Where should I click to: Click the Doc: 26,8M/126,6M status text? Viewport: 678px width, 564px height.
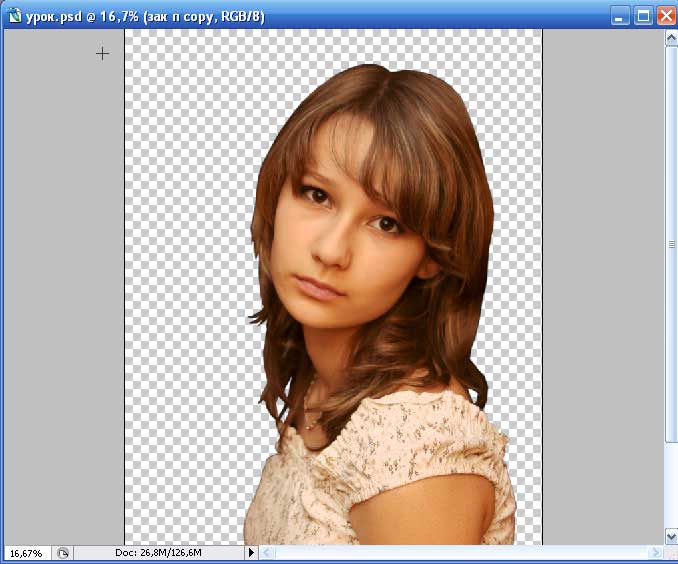pos(158,553)
